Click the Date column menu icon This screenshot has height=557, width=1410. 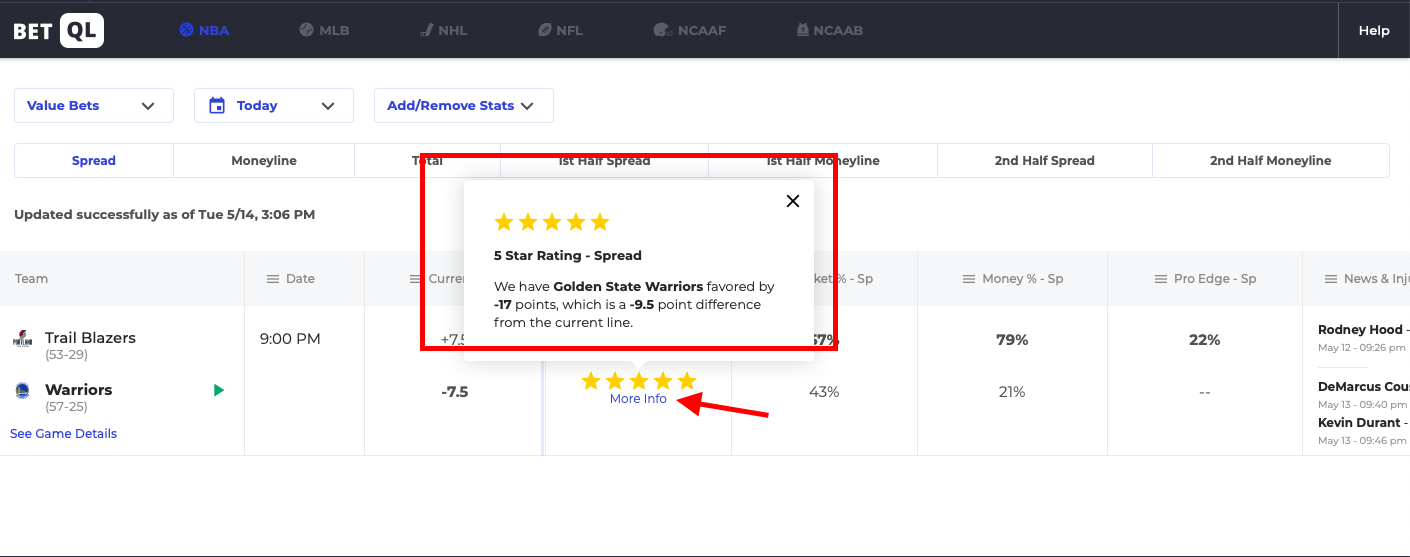[273, 279]
